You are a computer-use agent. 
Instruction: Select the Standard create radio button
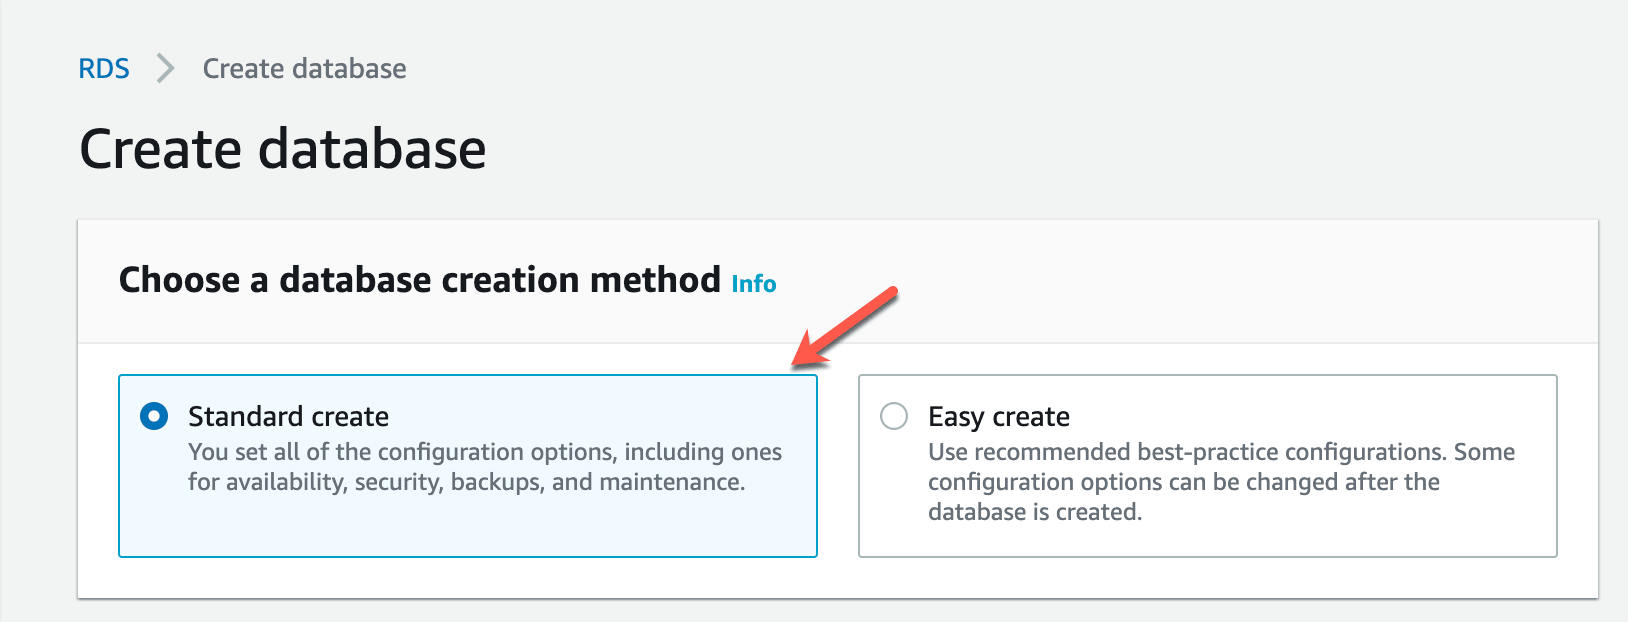click(x=154, y=416)
